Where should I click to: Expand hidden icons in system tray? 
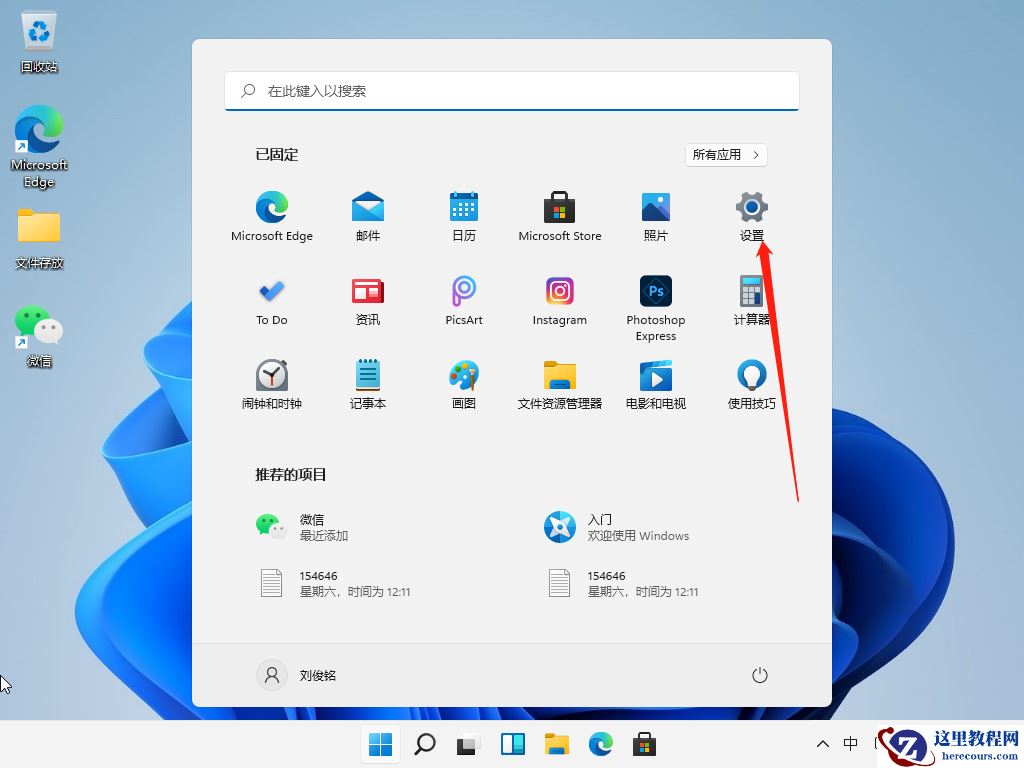click(822, 744)
